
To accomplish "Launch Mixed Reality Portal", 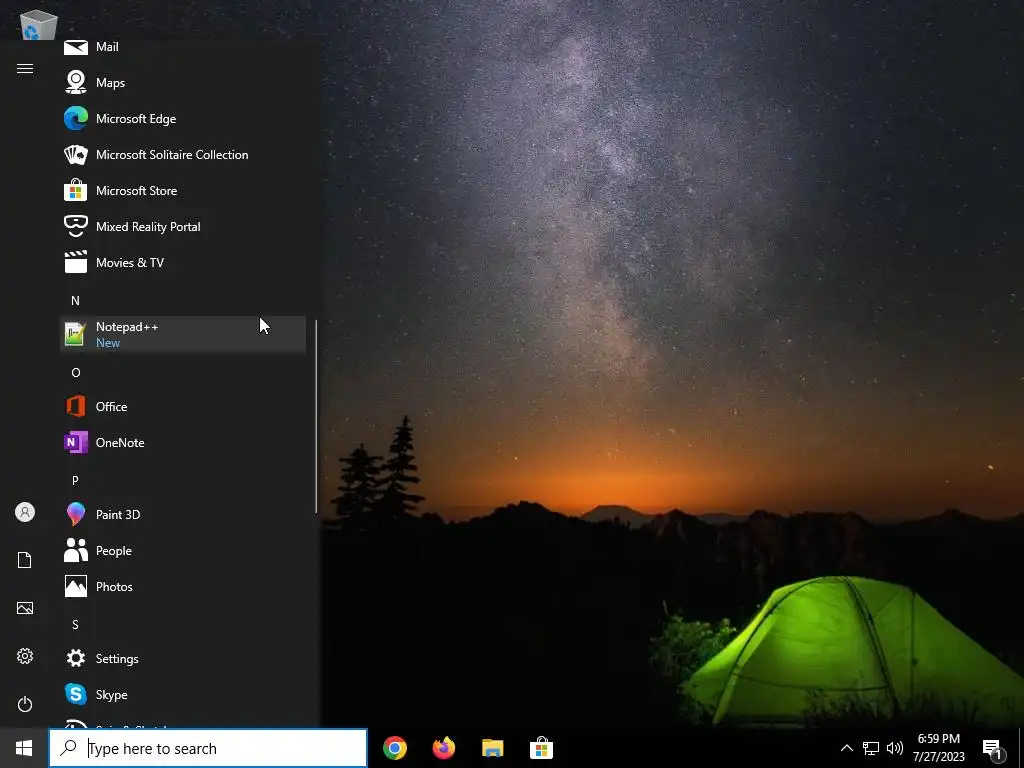I will (x=183, y=227).
